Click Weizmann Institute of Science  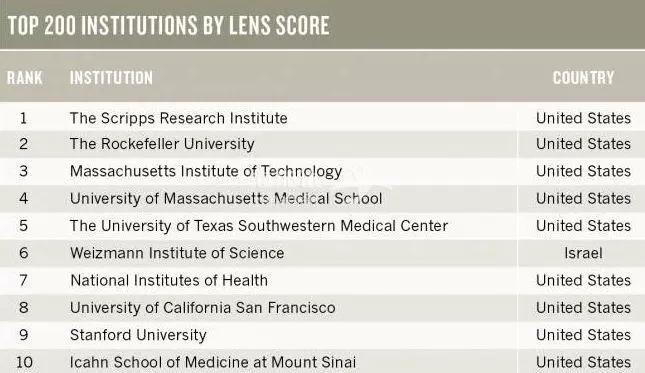tap(177, 253)
